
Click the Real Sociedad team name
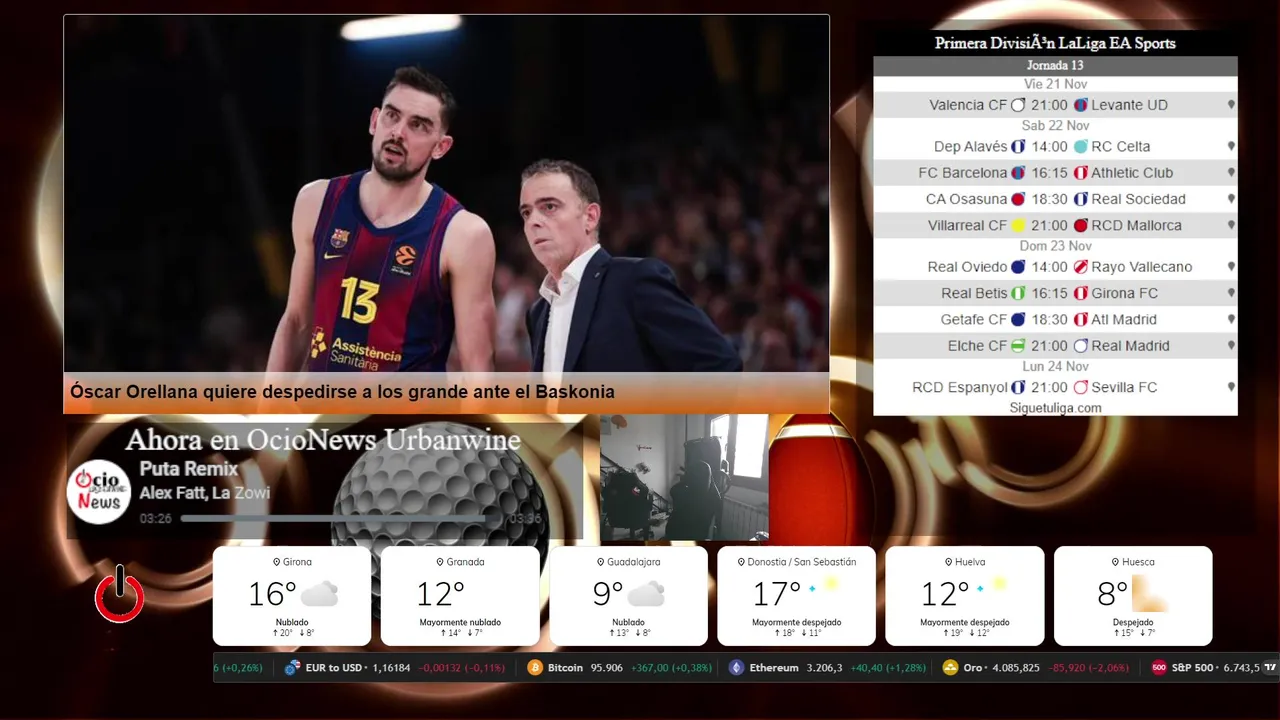coord(1138,199)
